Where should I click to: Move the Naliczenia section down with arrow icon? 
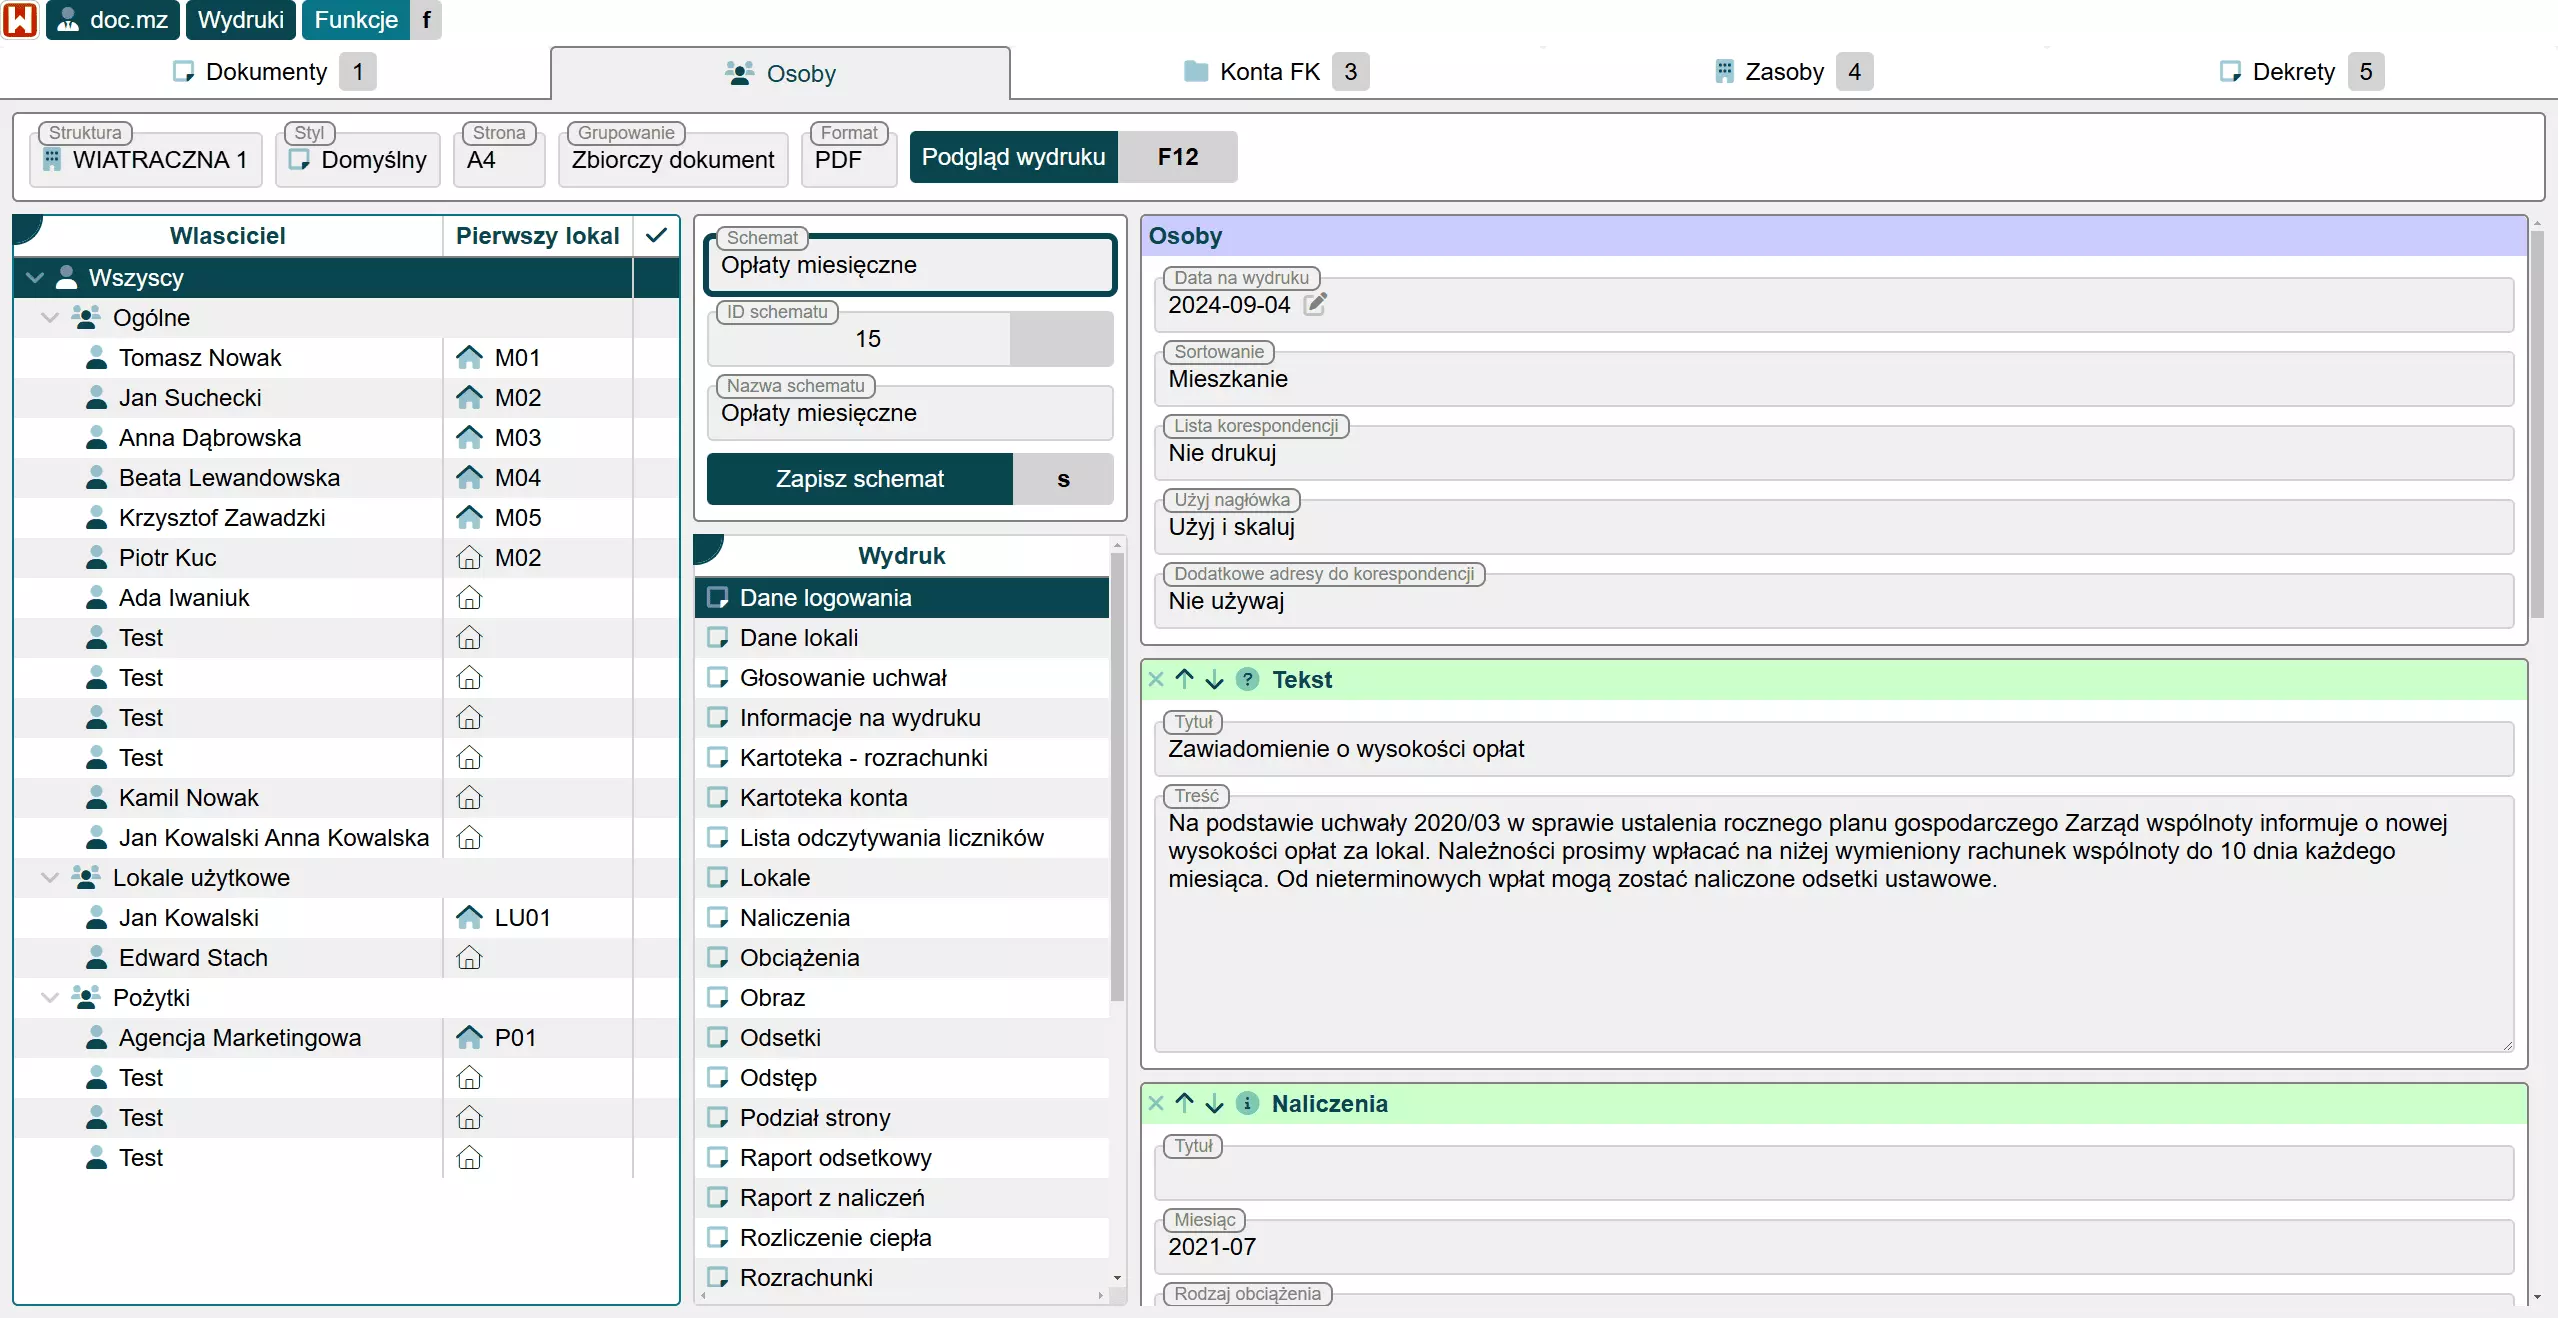(1214, 1104)
